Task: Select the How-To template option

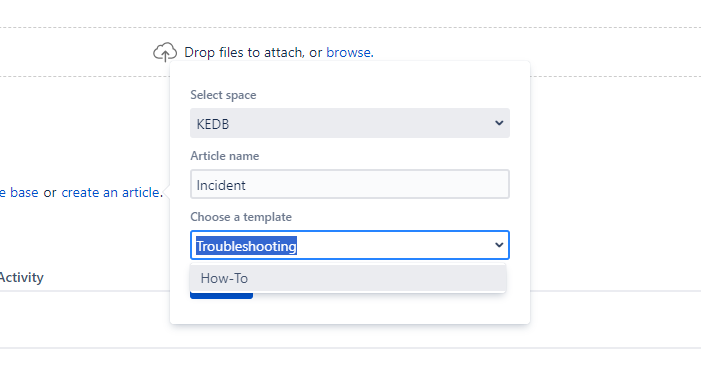Action: point(348,278)
